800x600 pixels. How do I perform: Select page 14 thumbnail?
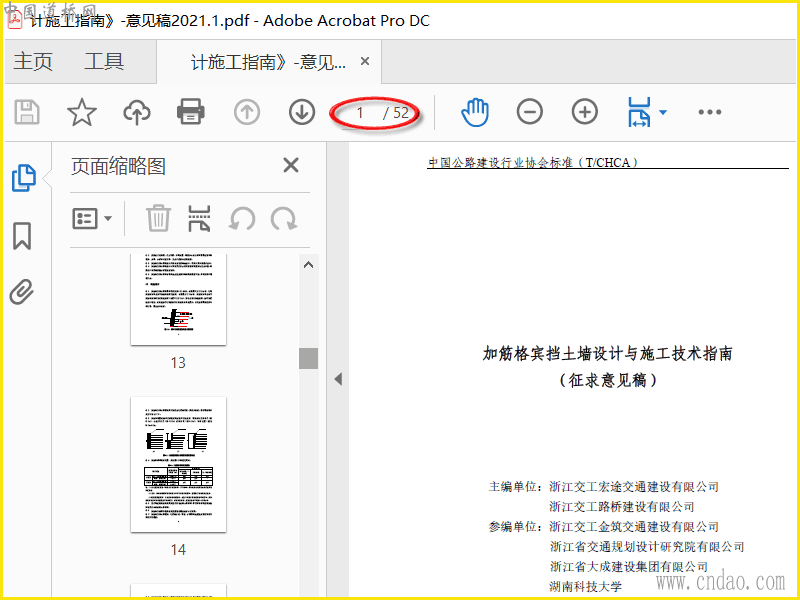(178, 465)
